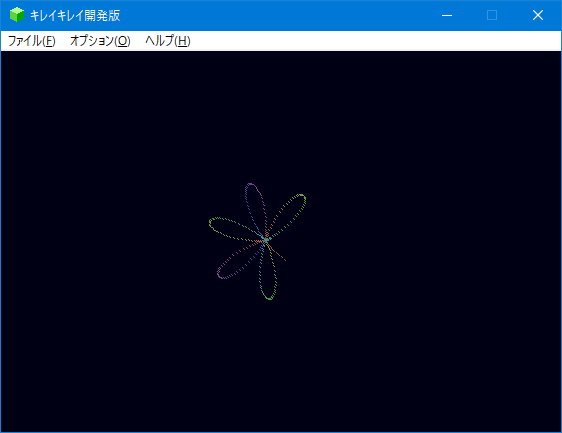
Task: Click the tip of the green bottom petal
Action: click(x=270, y=297)
